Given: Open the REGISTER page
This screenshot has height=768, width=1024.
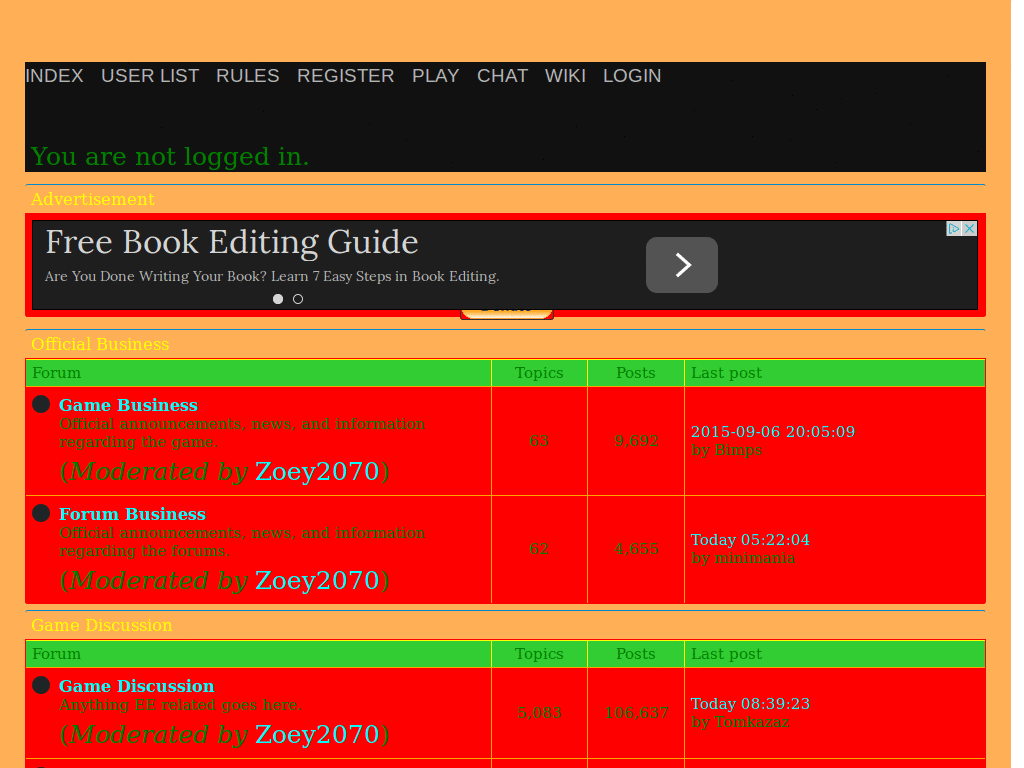Looking at the screenshot, I should click(345, 76).
